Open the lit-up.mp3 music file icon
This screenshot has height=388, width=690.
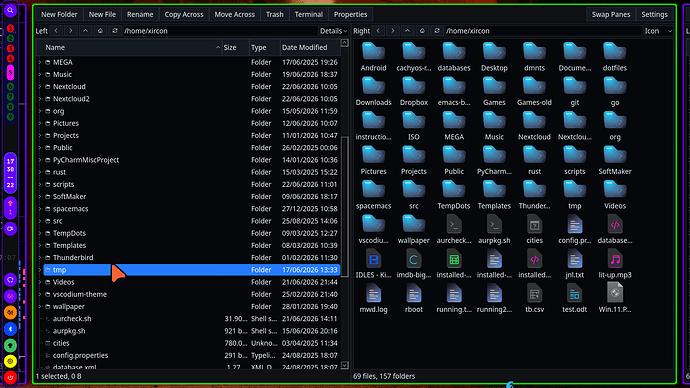click(x=615, y=264)
